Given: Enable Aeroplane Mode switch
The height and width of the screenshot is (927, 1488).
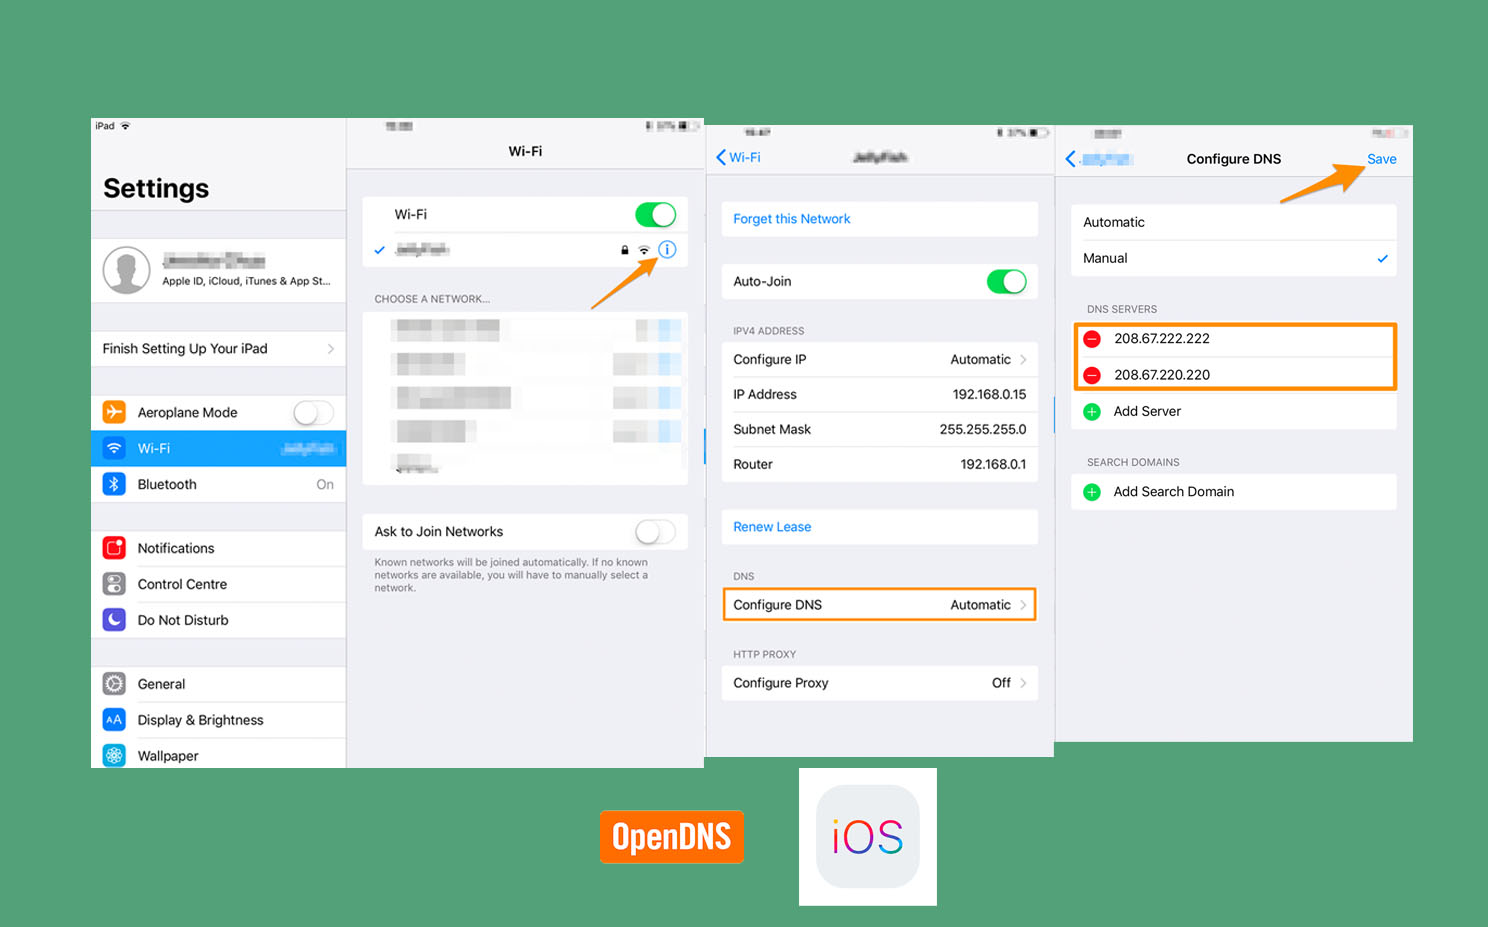Looking at the screenshot, I should pos(313,413).
